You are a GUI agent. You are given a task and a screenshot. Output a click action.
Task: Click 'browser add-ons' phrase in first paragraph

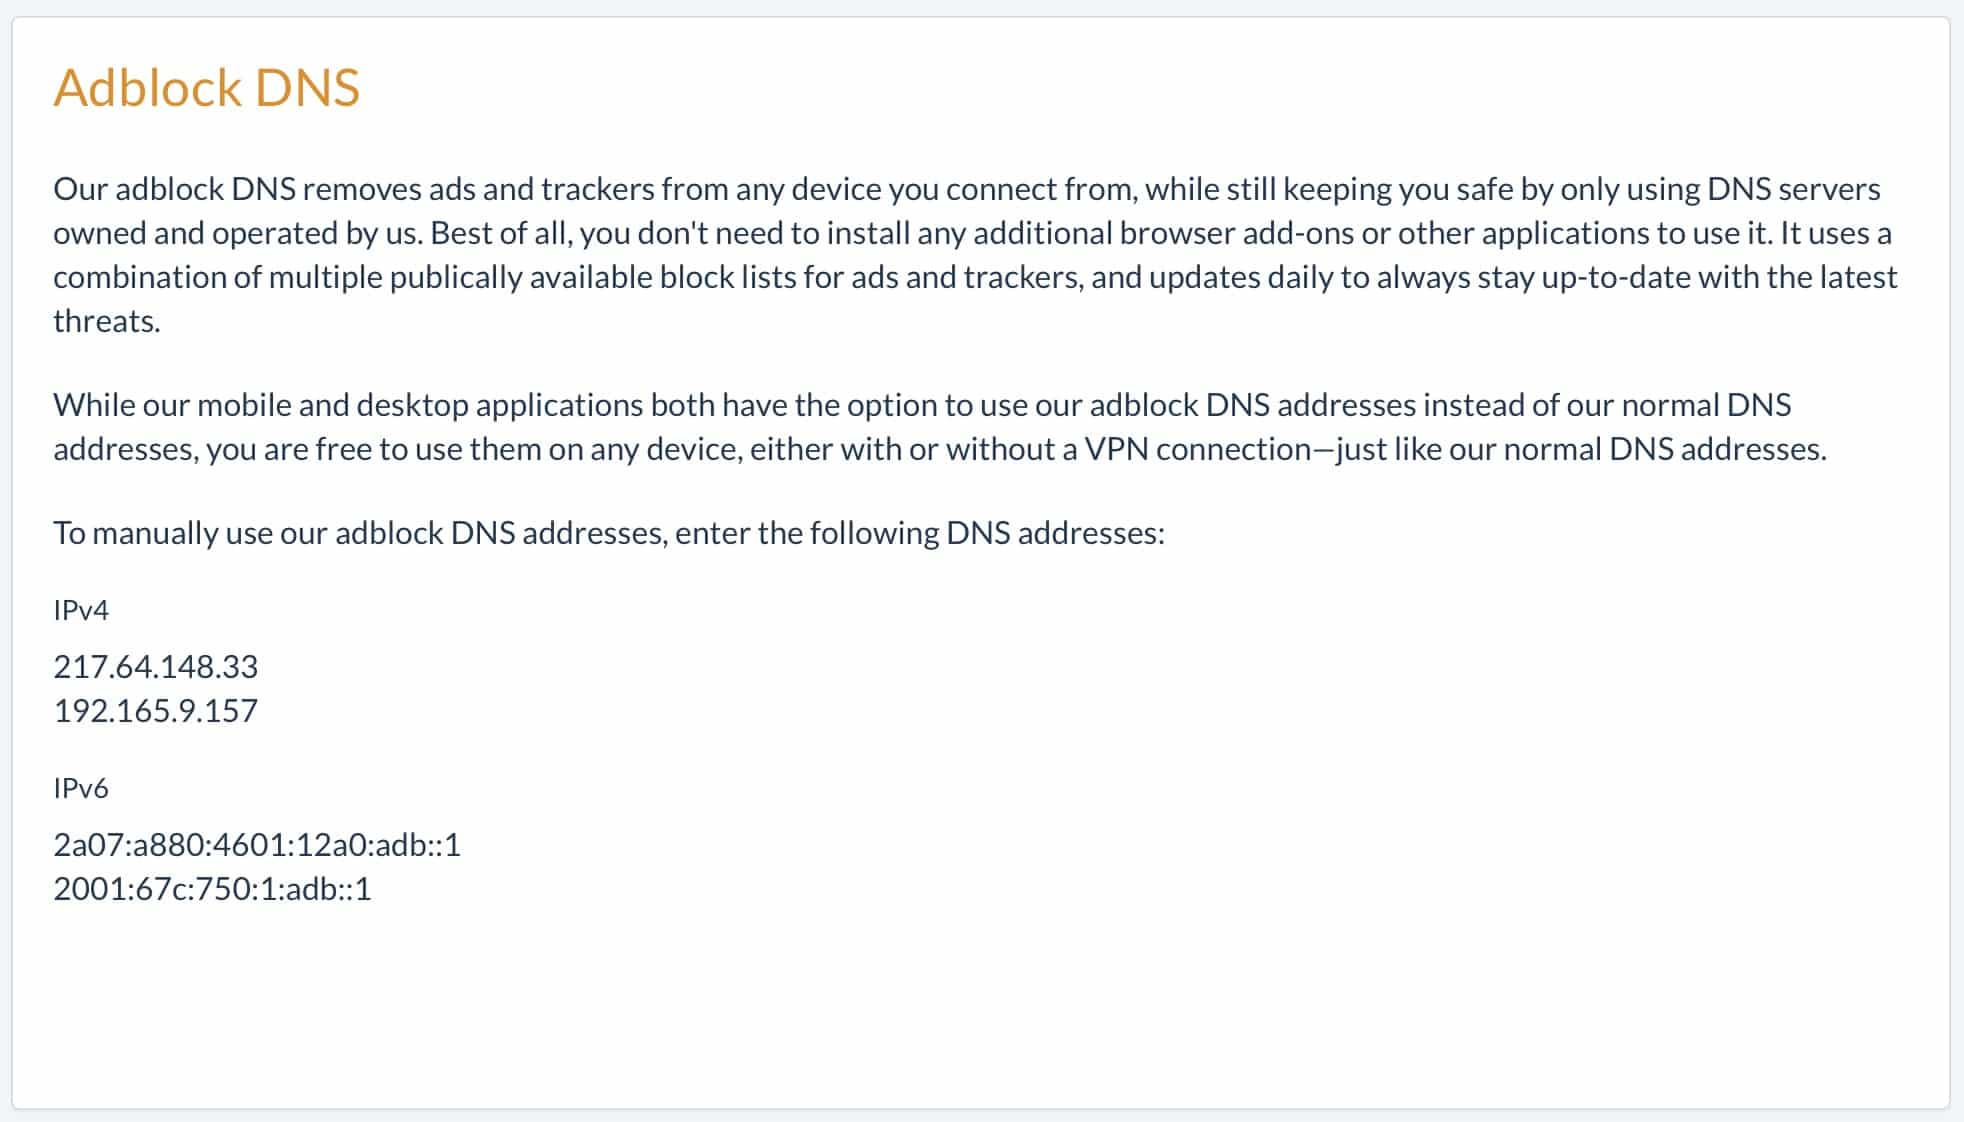(x=1236, y=233)
